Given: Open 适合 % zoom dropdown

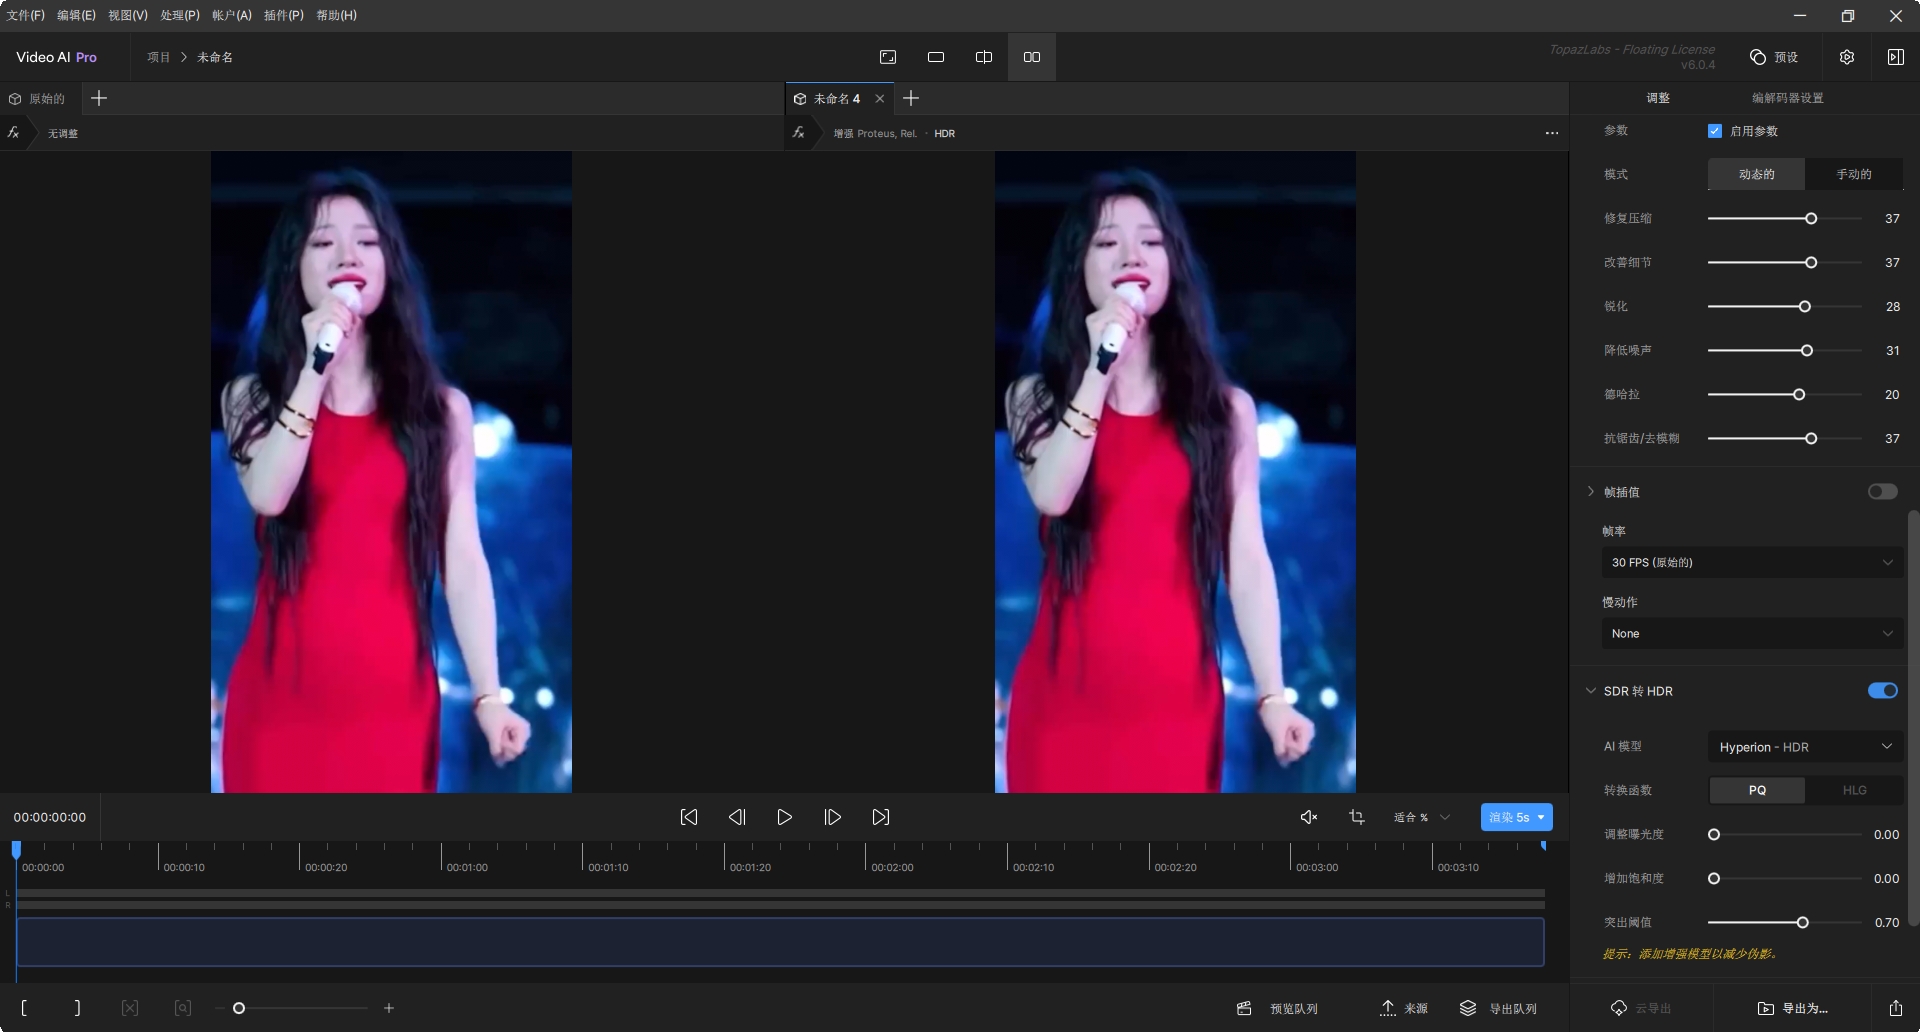Looking at the screenshot, I should [1422, 817].
